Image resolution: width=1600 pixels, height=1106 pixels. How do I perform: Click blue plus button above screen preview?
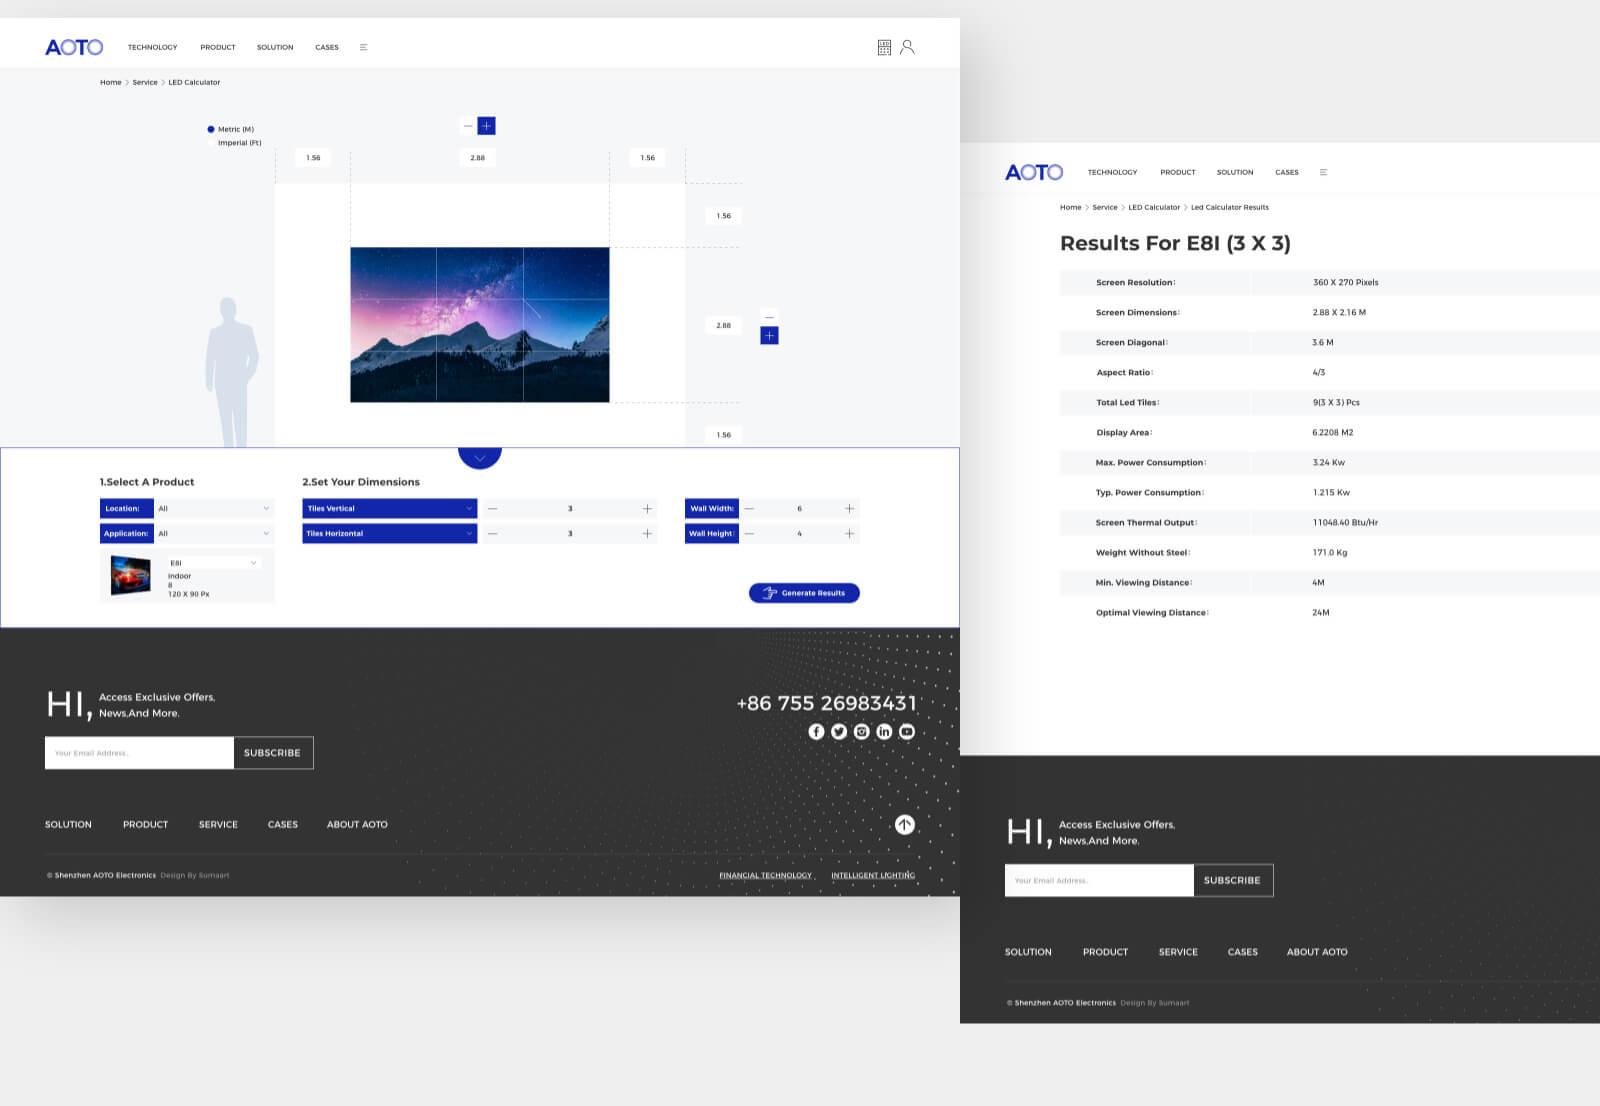pos(486,126)
